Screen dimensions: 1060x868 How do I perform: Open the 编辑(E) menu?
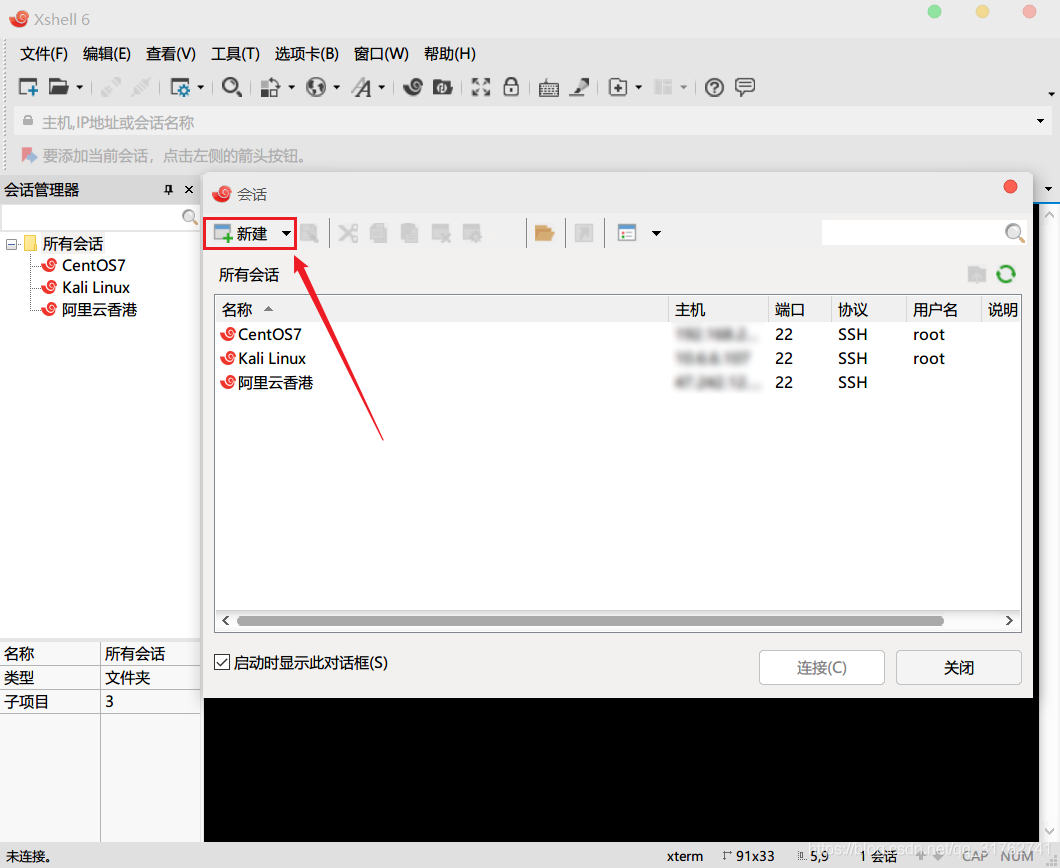pos(107,54)
